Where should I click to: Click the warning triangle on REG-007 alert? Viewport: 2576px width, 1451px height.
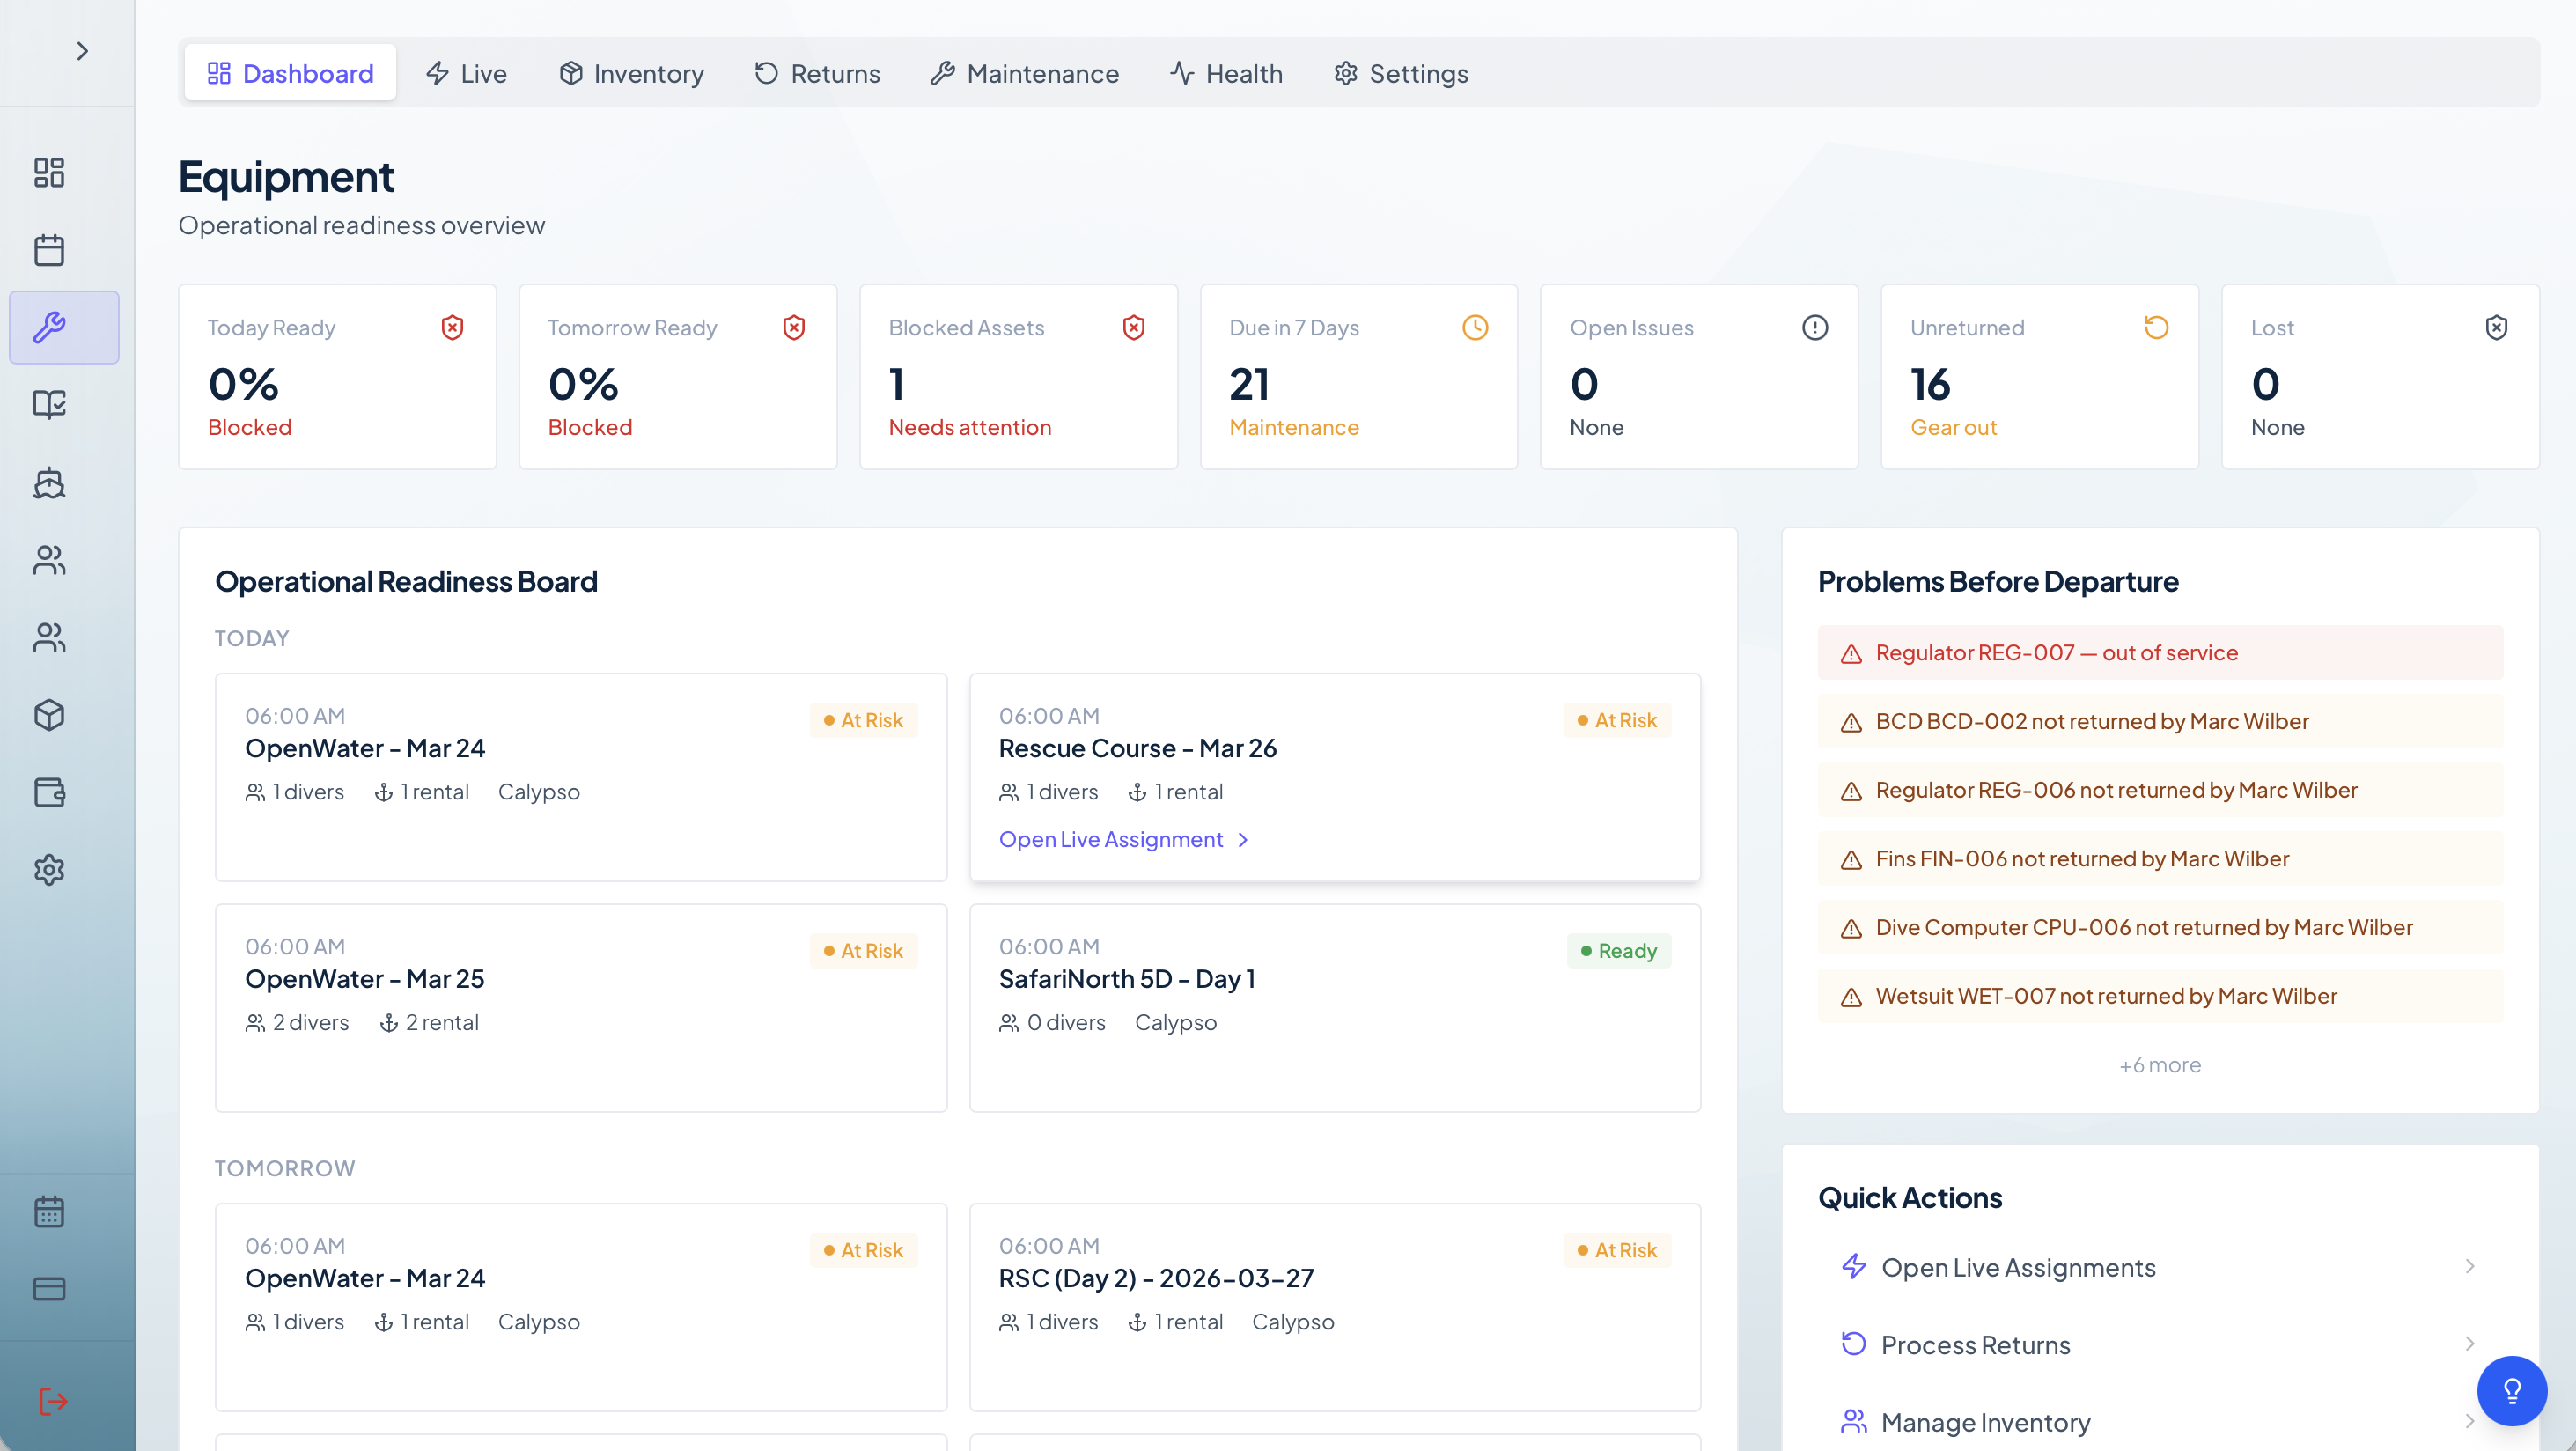click(1851, 654)
